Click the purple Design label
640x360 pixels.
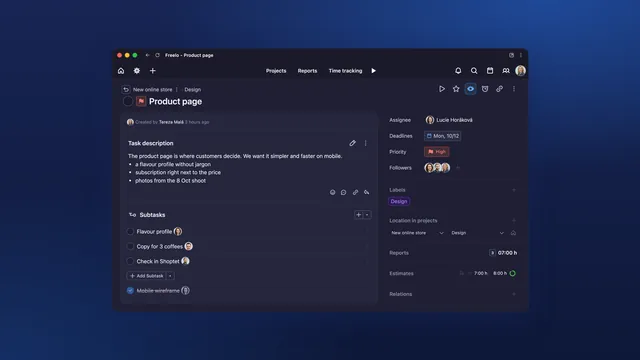tap(399, 201)
